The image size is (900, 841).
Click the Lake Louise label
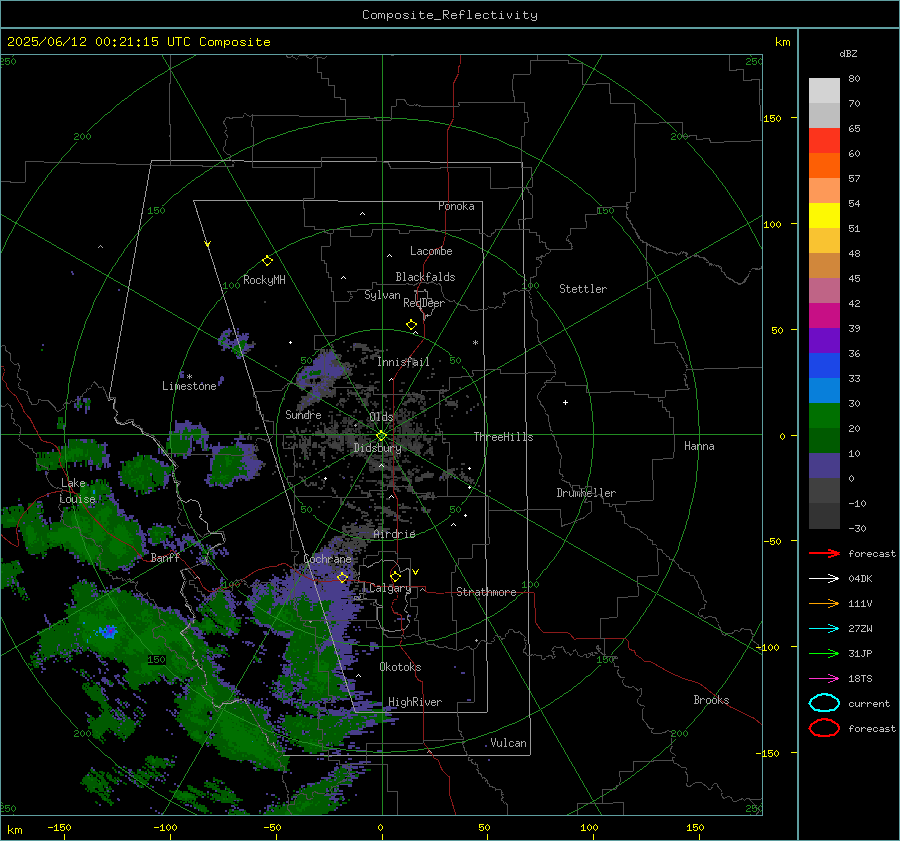(77, 491)
